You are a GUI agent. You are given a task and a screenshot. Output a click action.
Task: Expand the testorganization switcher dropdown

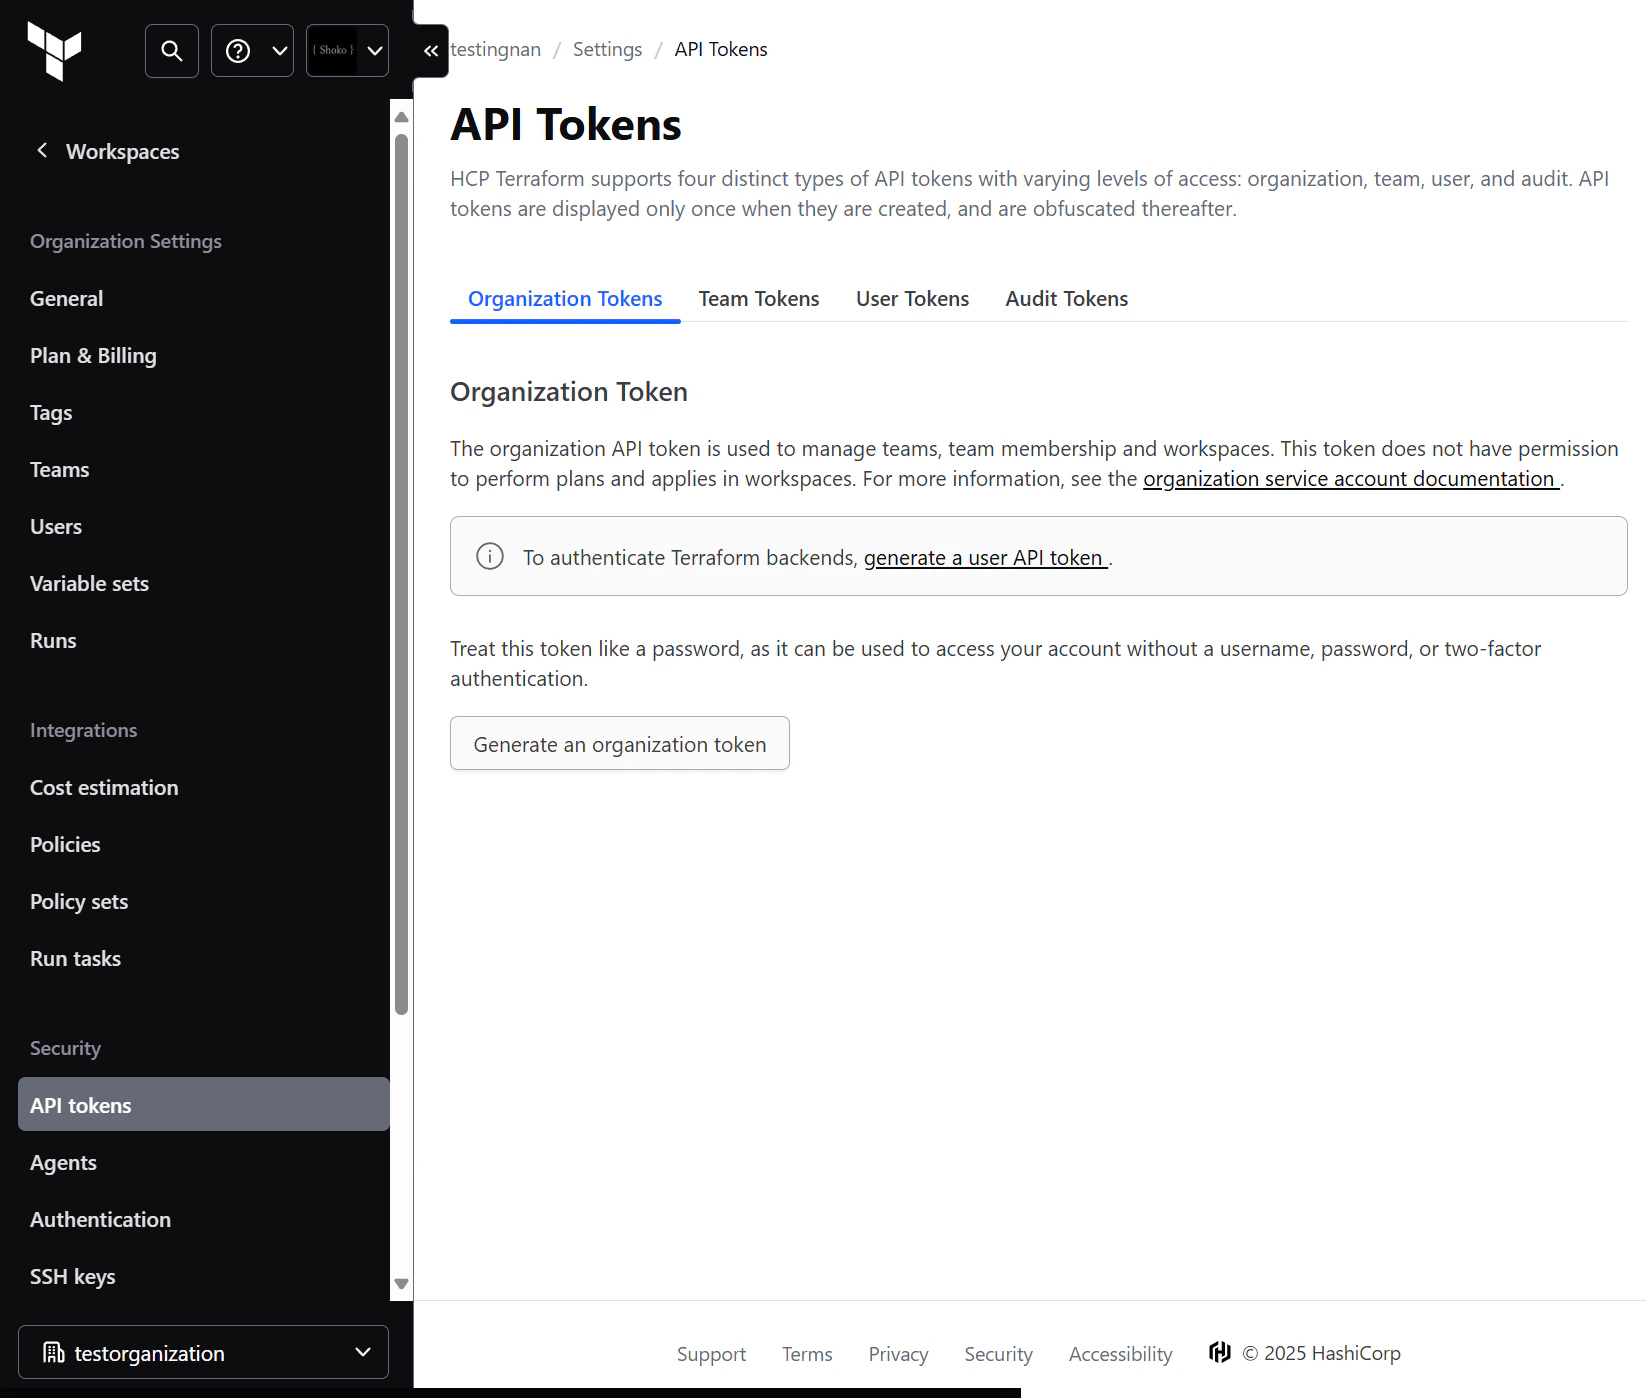[203, 1352]
